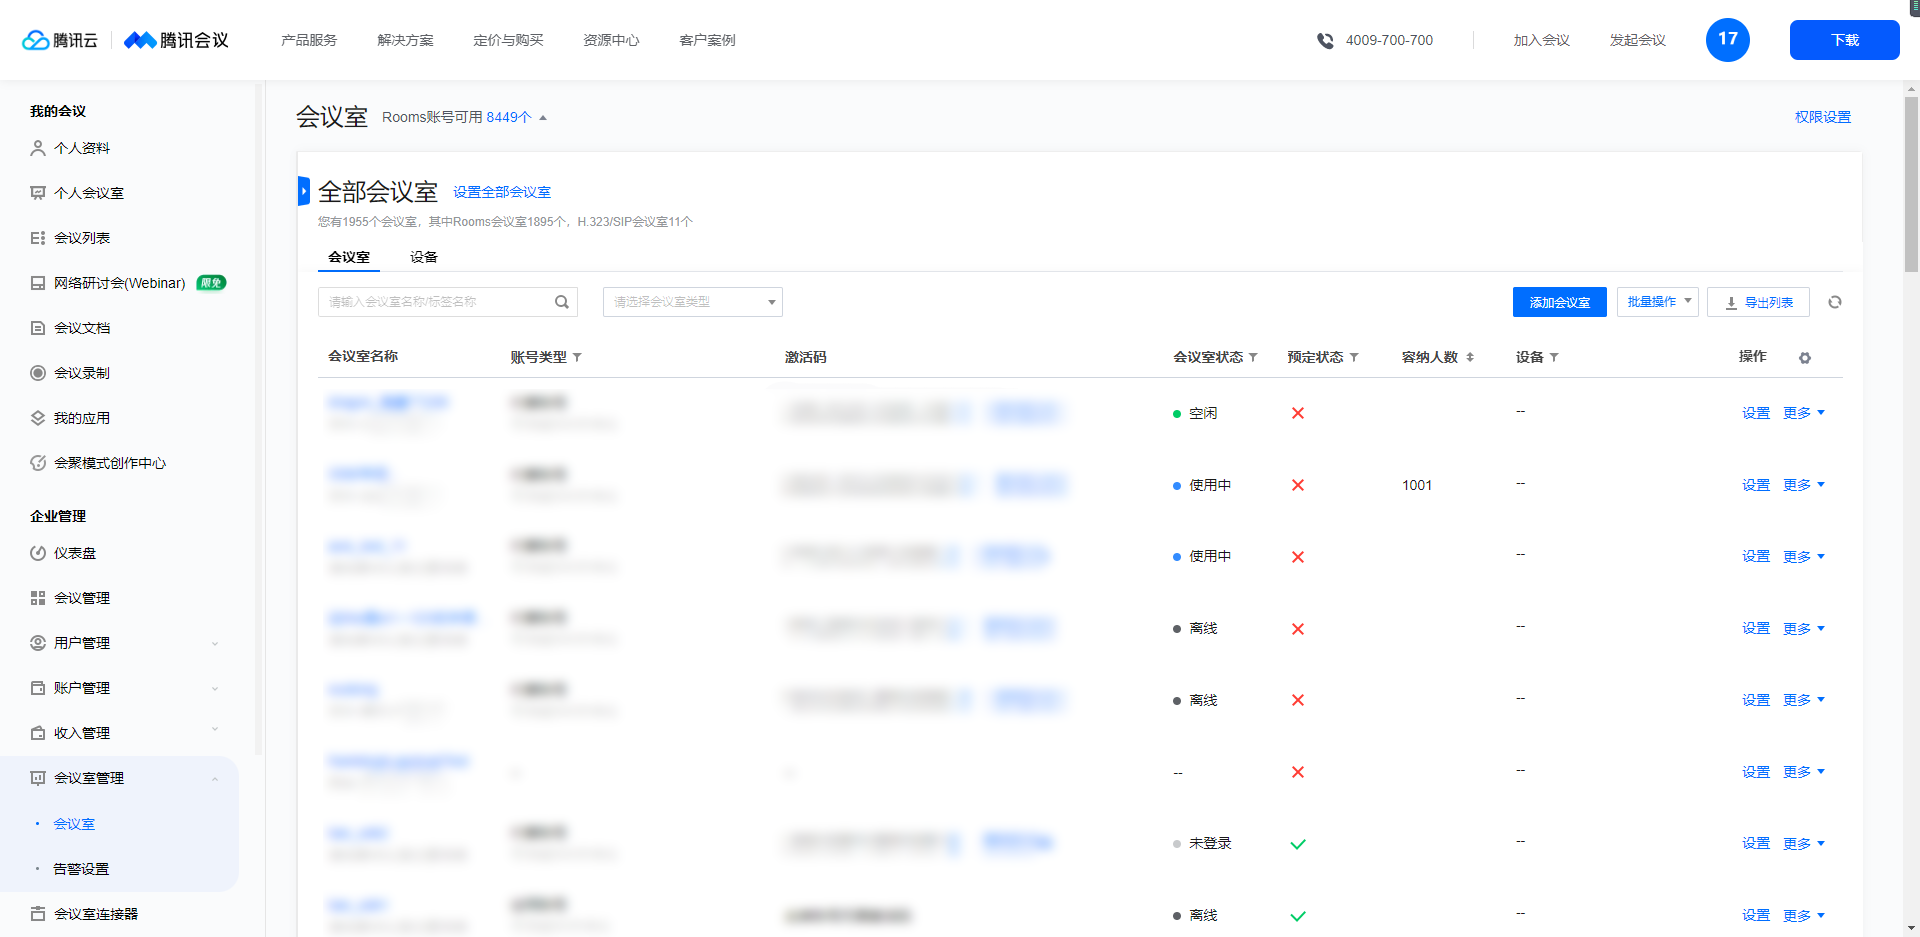Click 添加会议室 button

[x=1559, y=302]
